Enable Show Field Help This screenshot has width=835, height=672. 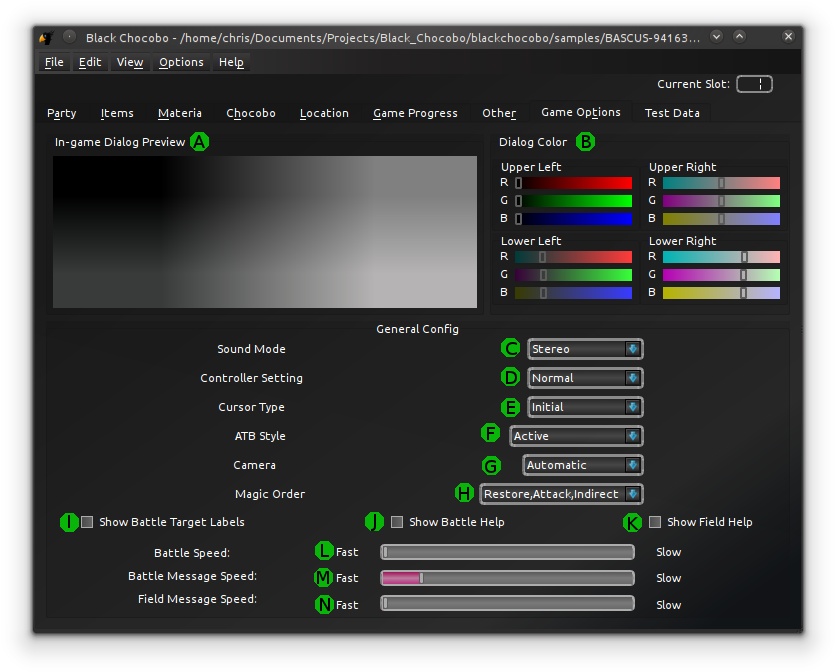(x=655, y=521)
